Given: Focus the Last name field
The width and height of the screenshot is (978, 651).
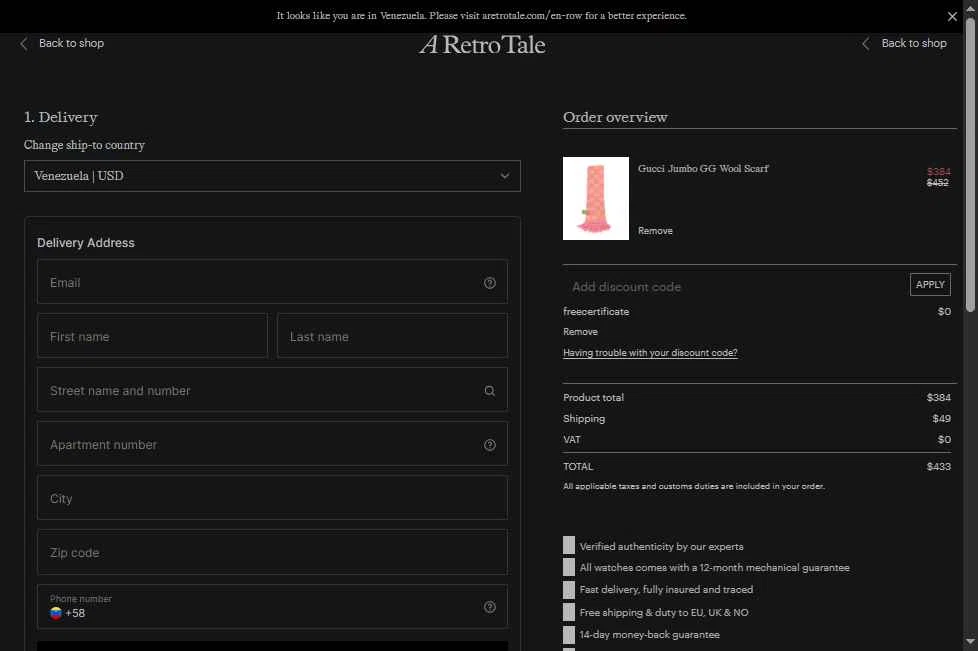Looking at the screenshot, I should tap(392, 336).
